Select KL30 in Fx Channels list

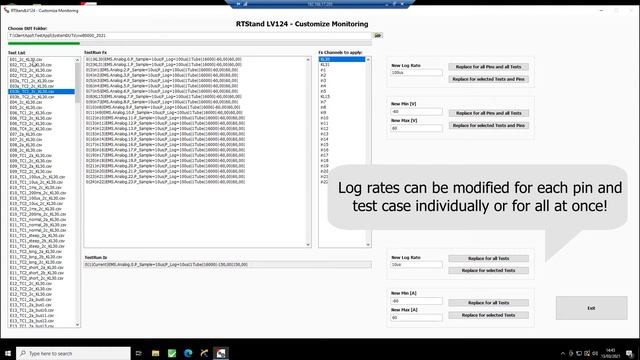tap(342, 60)
